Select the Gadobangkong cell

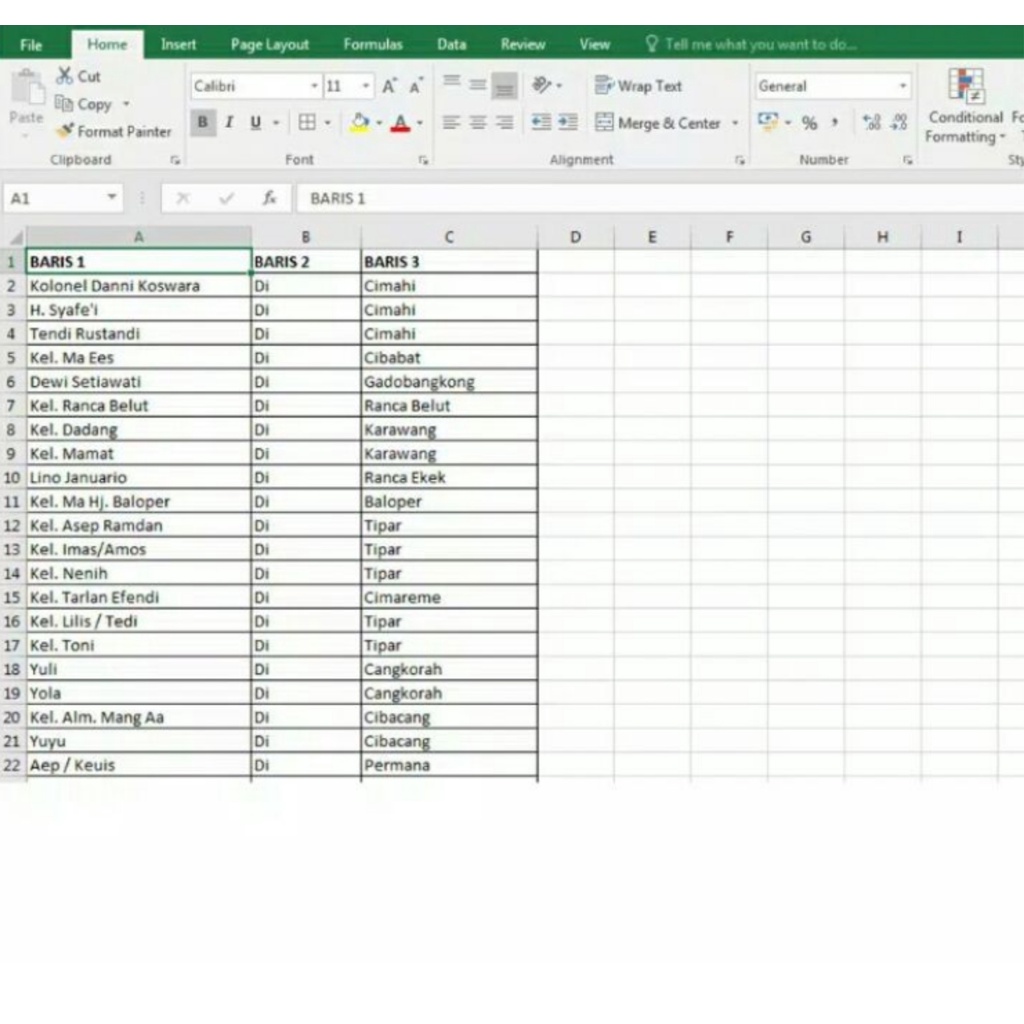tap(449, 381)
